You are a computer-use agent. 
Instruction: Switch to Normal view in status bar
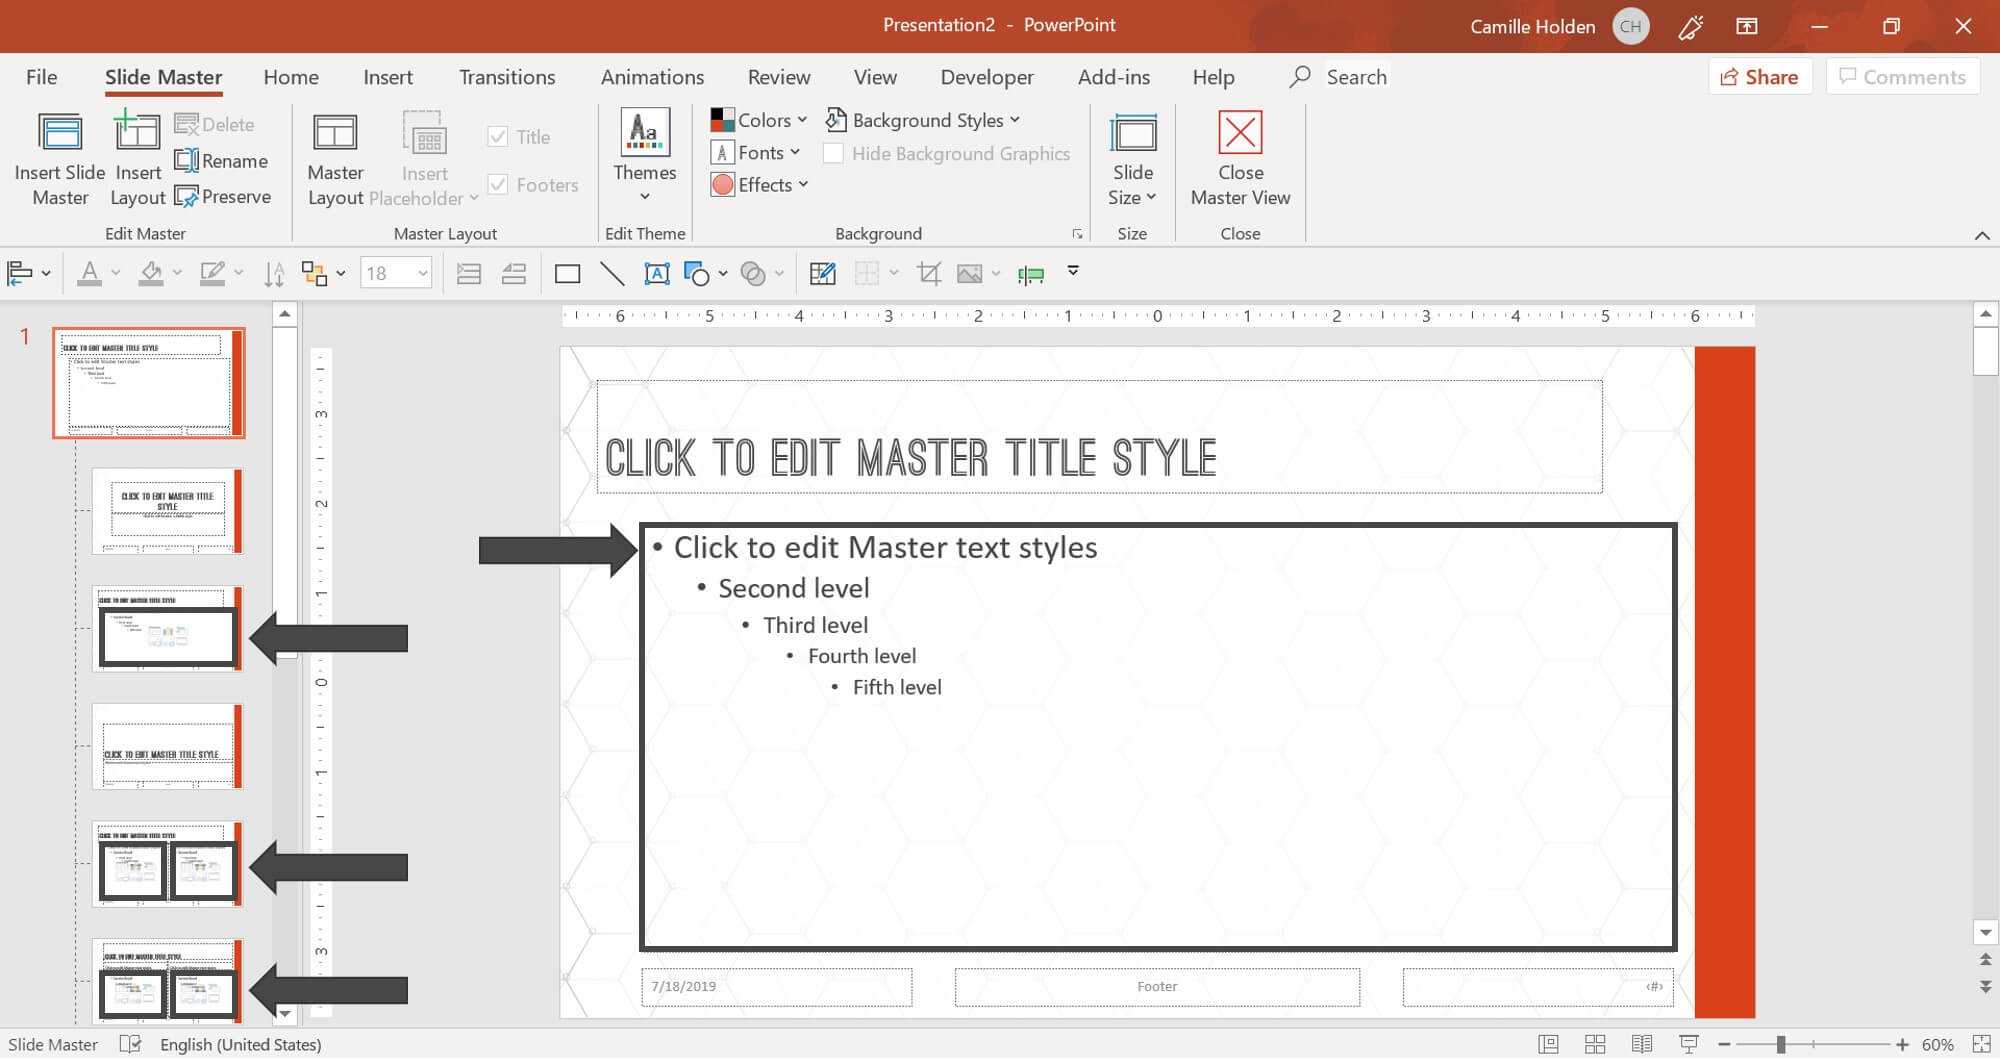(x=1549, y=1044)
